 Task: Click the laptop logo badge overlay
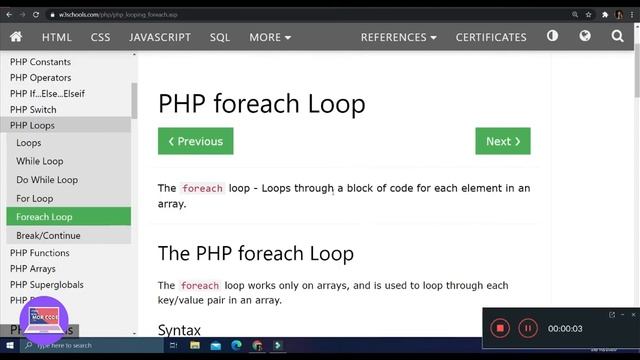[44, 320]
